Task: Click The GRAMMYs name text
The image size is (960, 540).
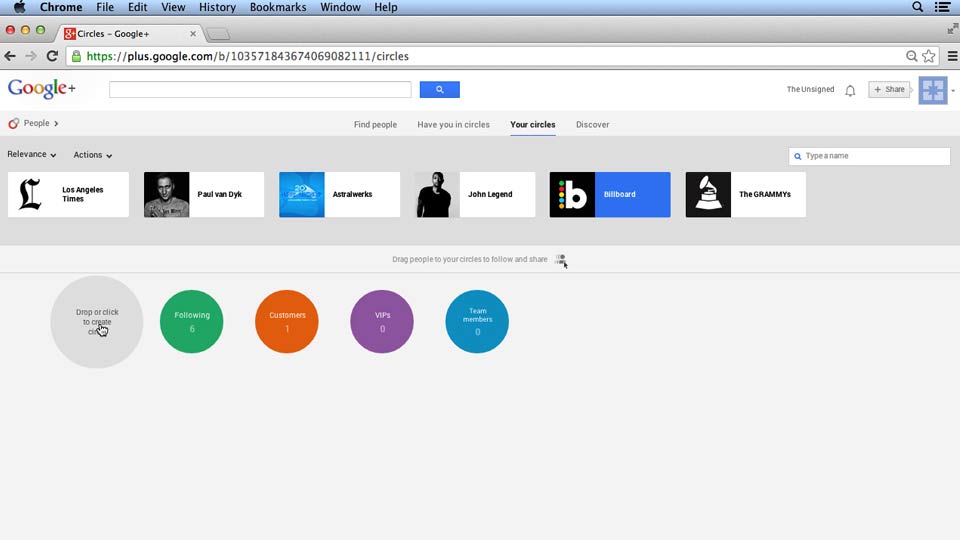Action: click(x=765, y=195)
